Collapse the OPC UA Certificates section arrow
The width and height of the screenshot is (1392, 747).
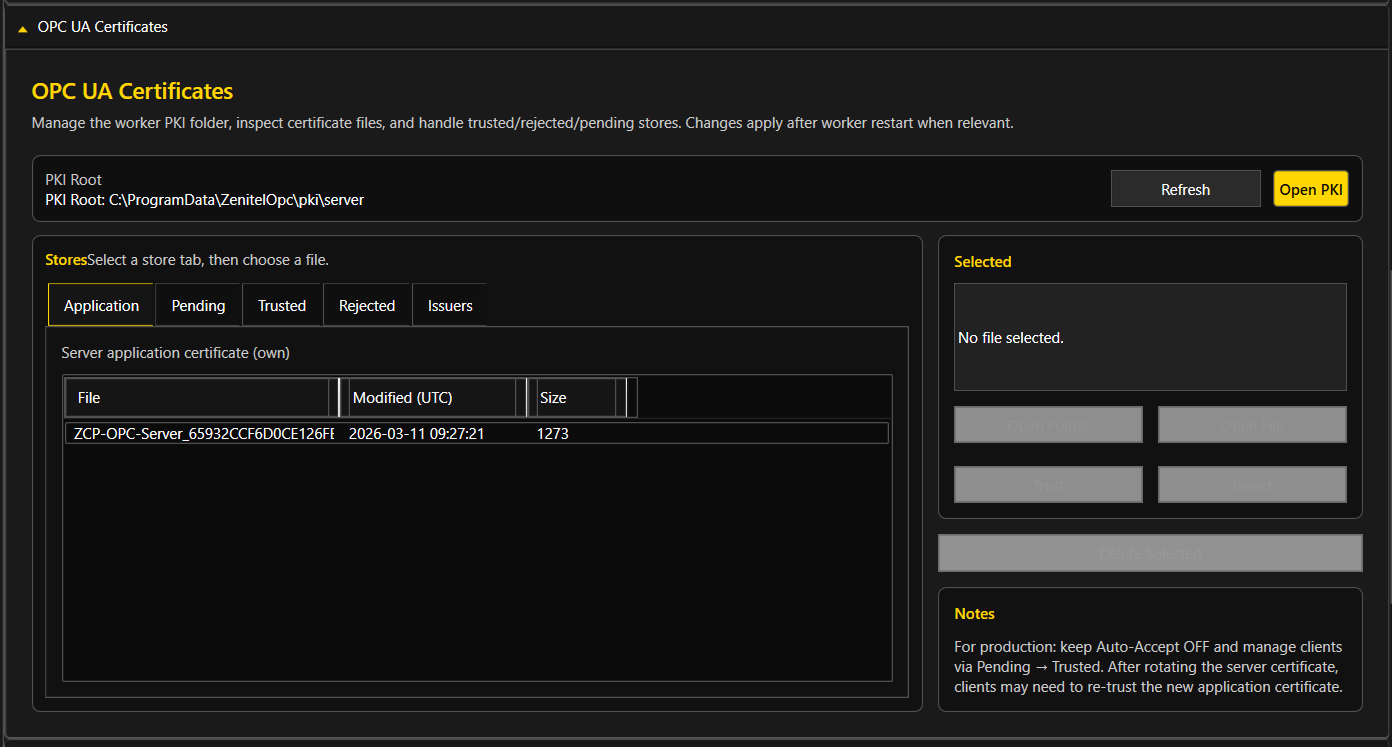22,28
